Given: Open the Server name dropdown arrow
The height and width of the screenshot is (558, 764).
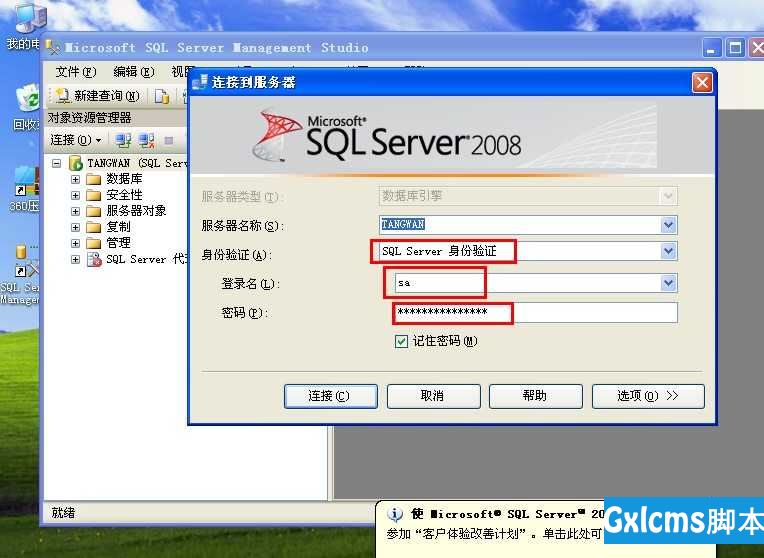Looking at the screenshot, I should click(668, 225).
